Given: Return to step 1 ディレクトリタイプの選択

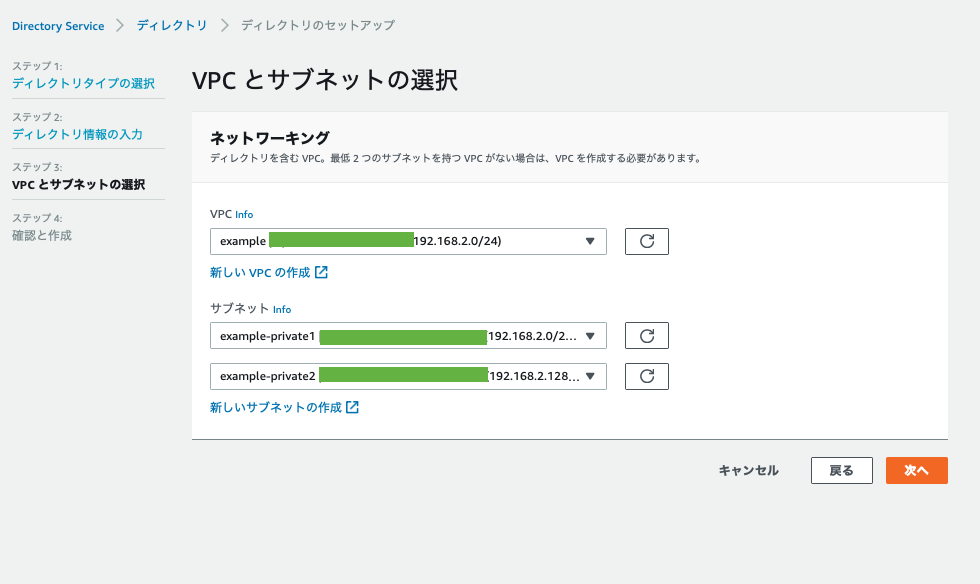Looking at the screenshot, I should [x=83, y=83].
